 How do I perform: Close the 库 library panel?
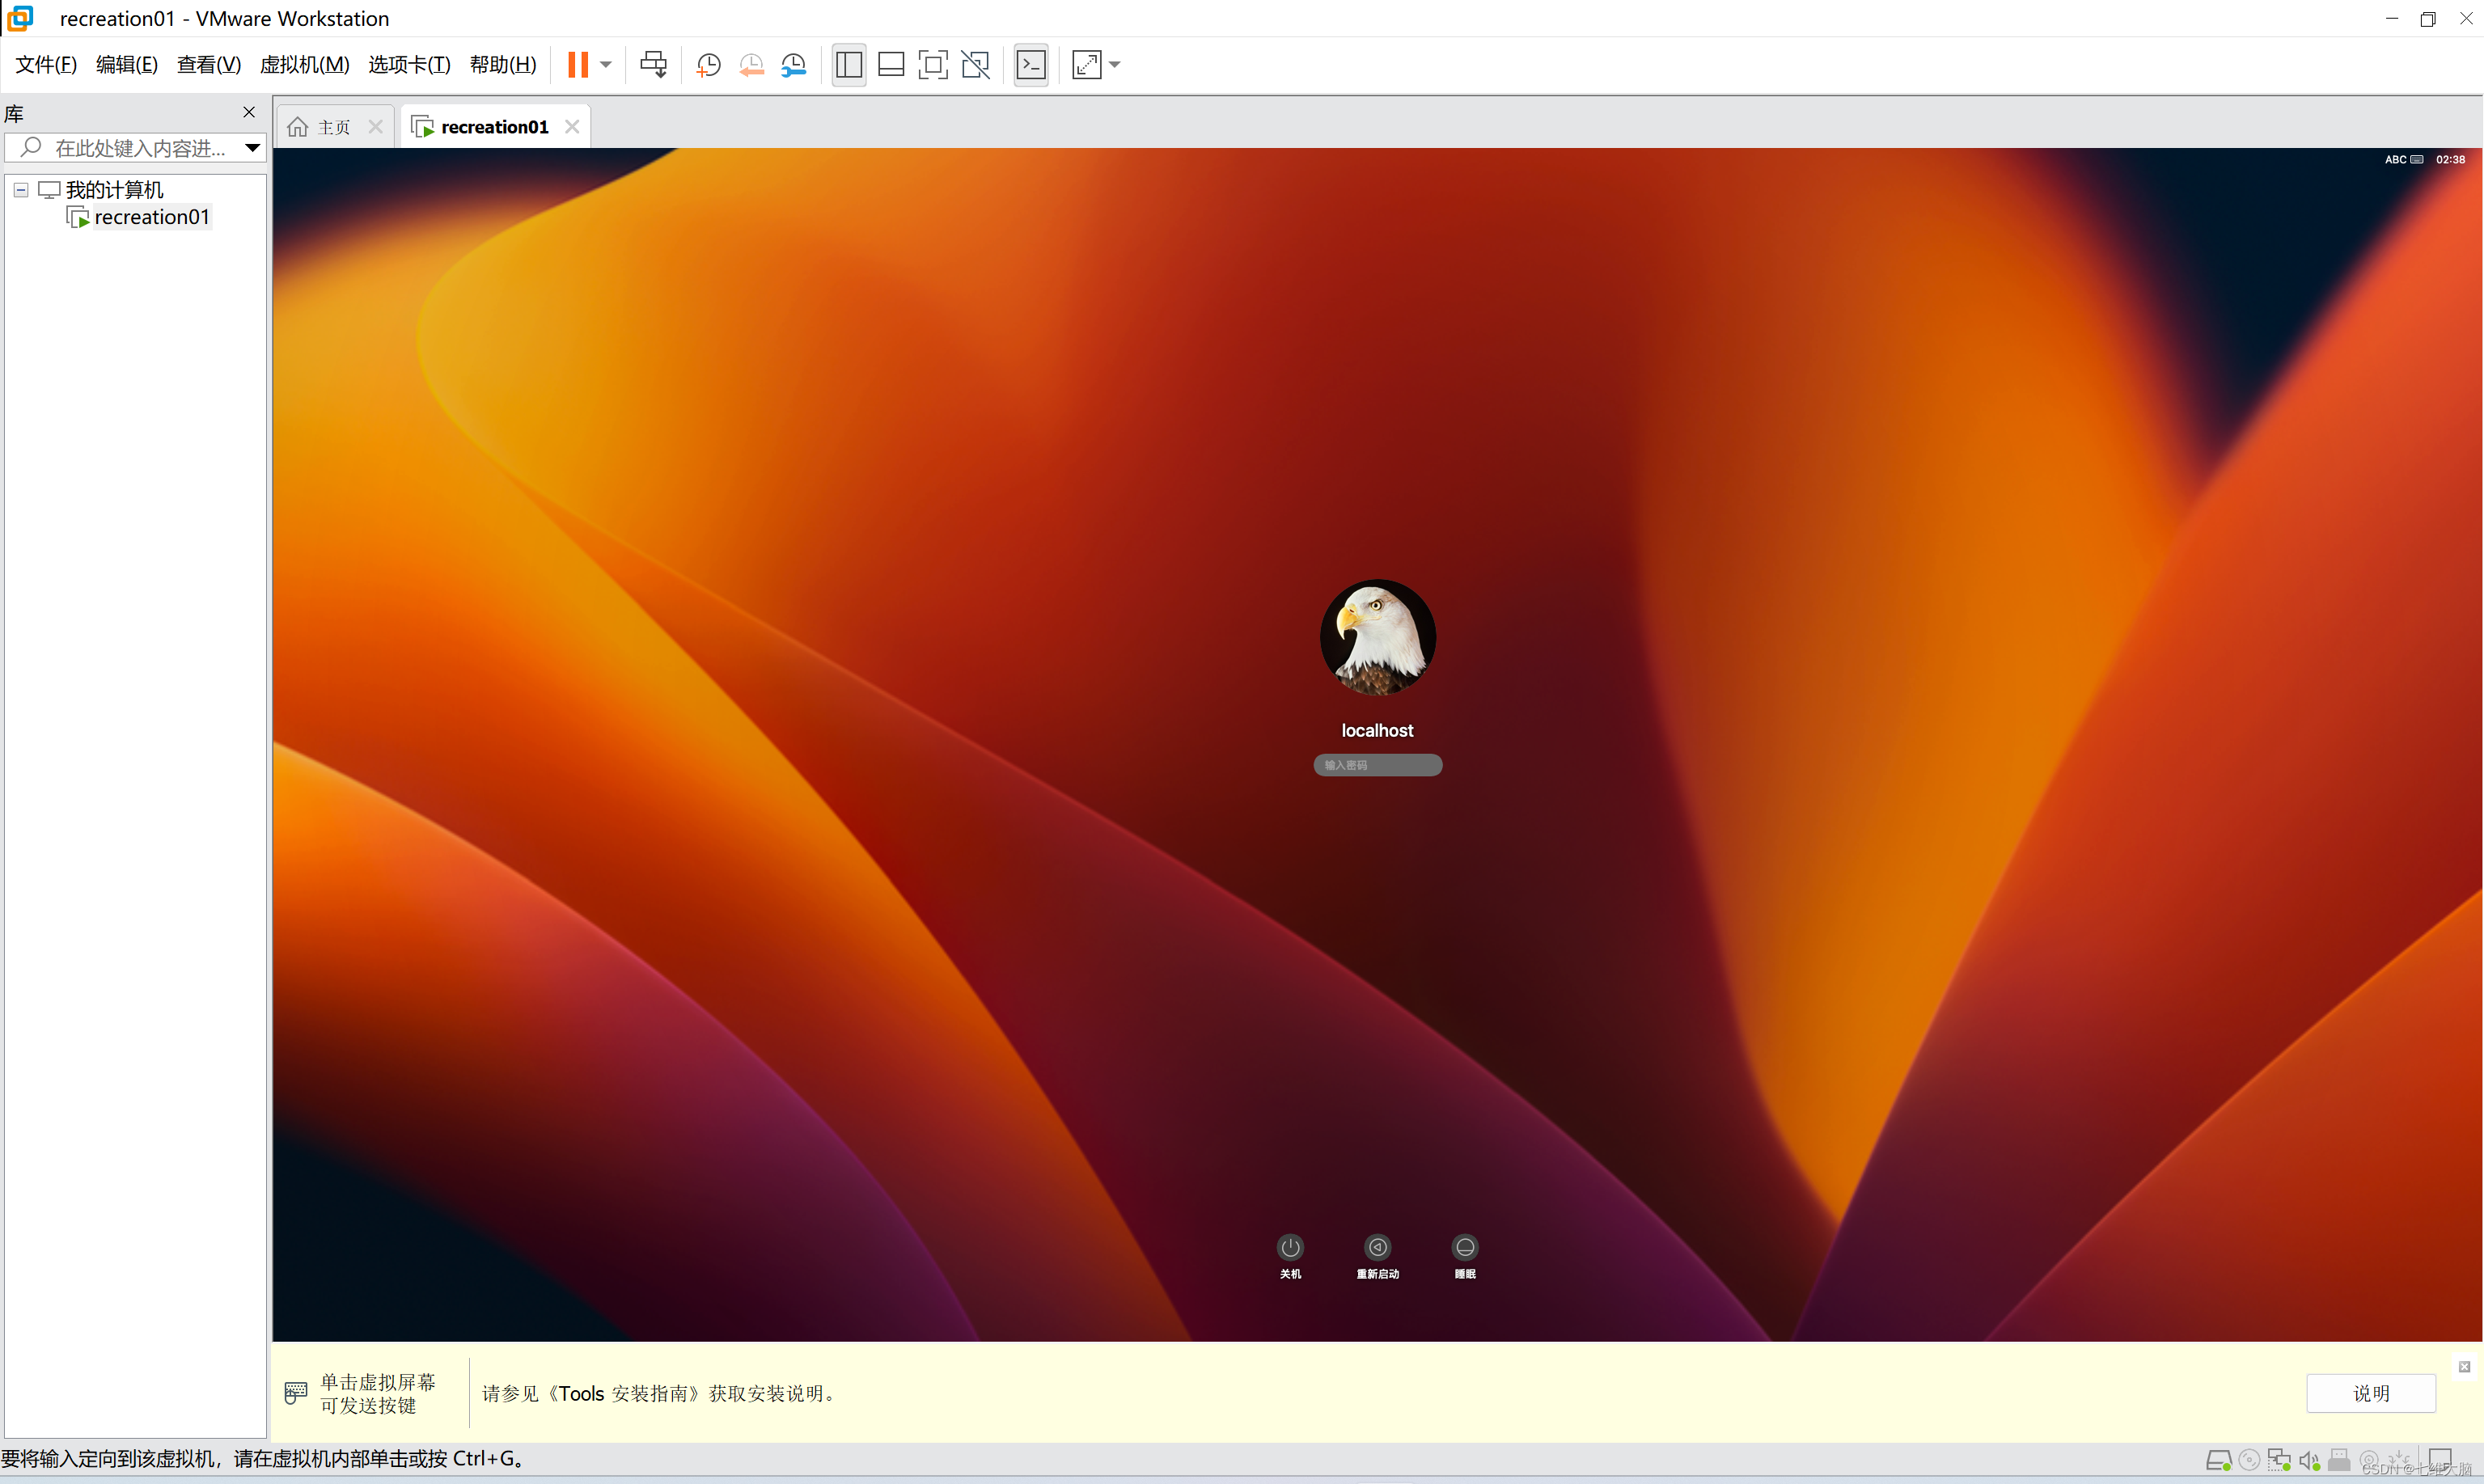coord(249,112)
